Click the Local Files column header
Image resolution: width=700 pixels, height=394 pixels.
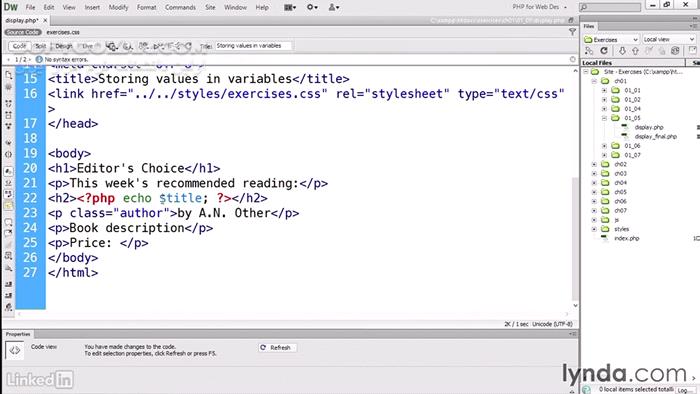coord(633,63)
